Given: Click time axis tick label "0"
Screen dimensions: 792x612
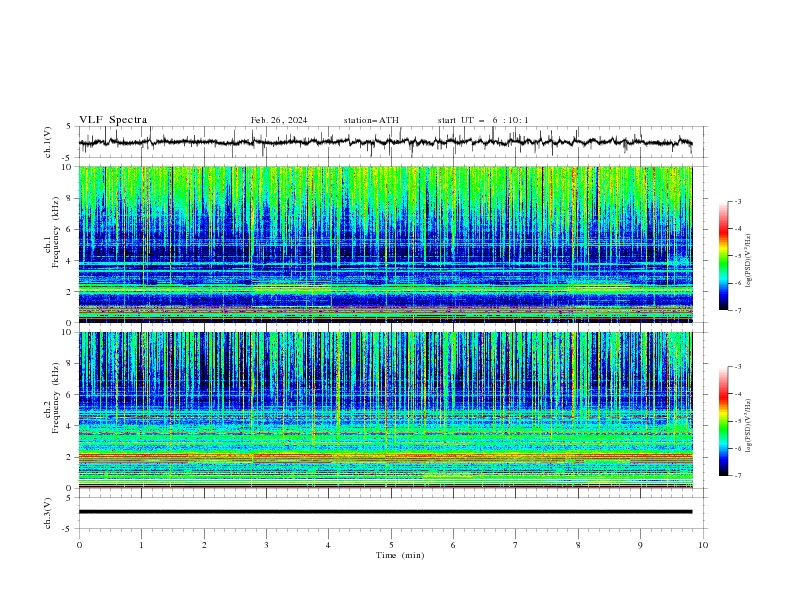Looking at the screenshot, I should pyautogui.click(x=79, y=545).
